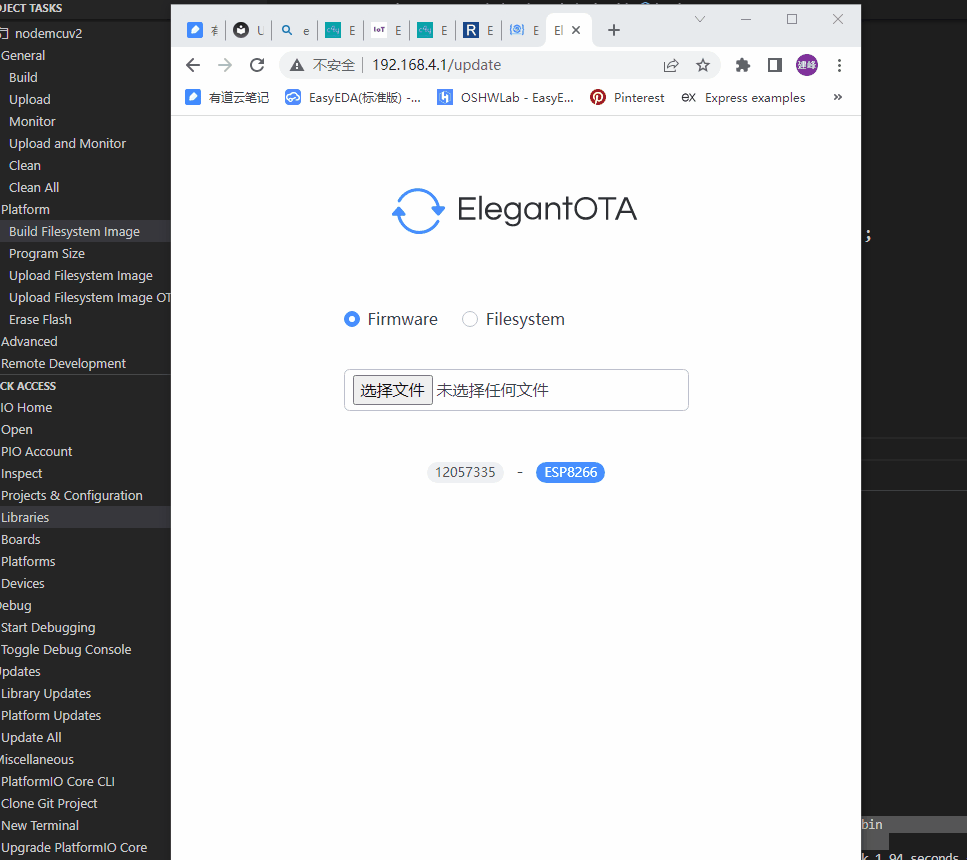Click the ElegantOTA circular arrows logo
This screenshot has height=860, width=967.
click(418, 210)
